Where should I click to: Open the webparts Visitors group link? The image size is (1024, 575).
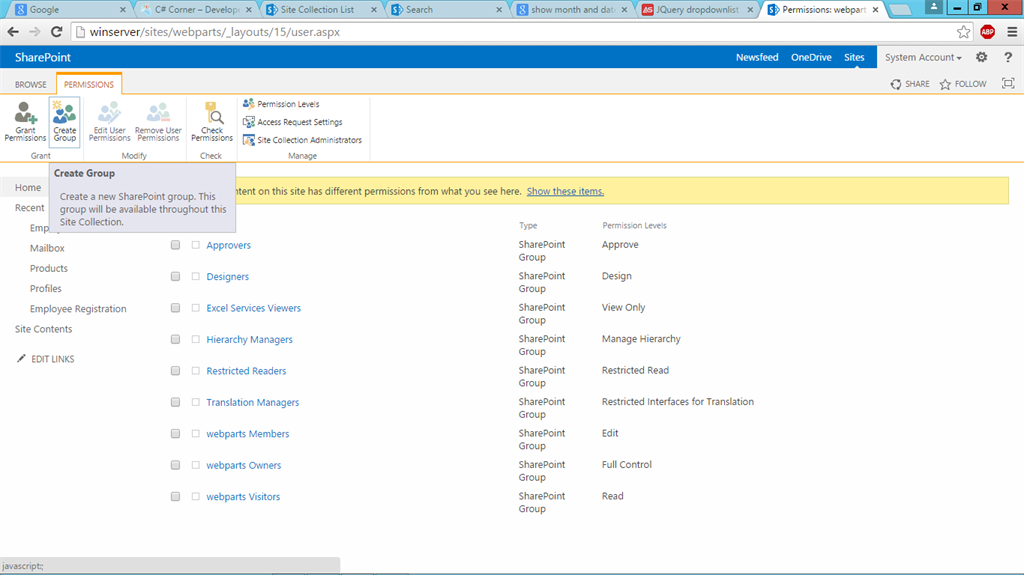click(243, 497)
